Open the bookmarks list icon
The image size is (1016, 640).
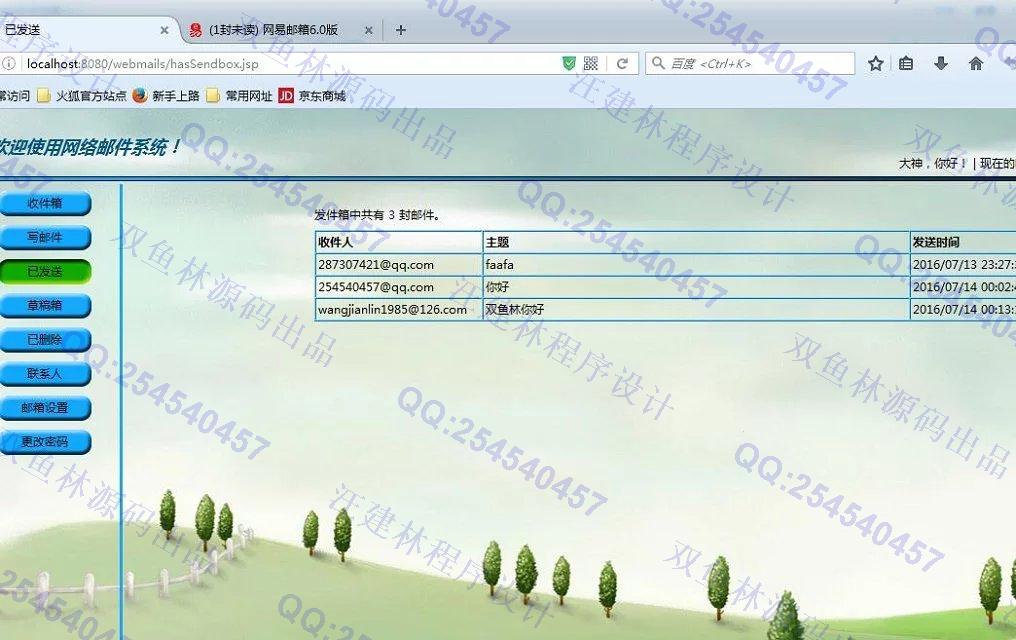(906, 63)
